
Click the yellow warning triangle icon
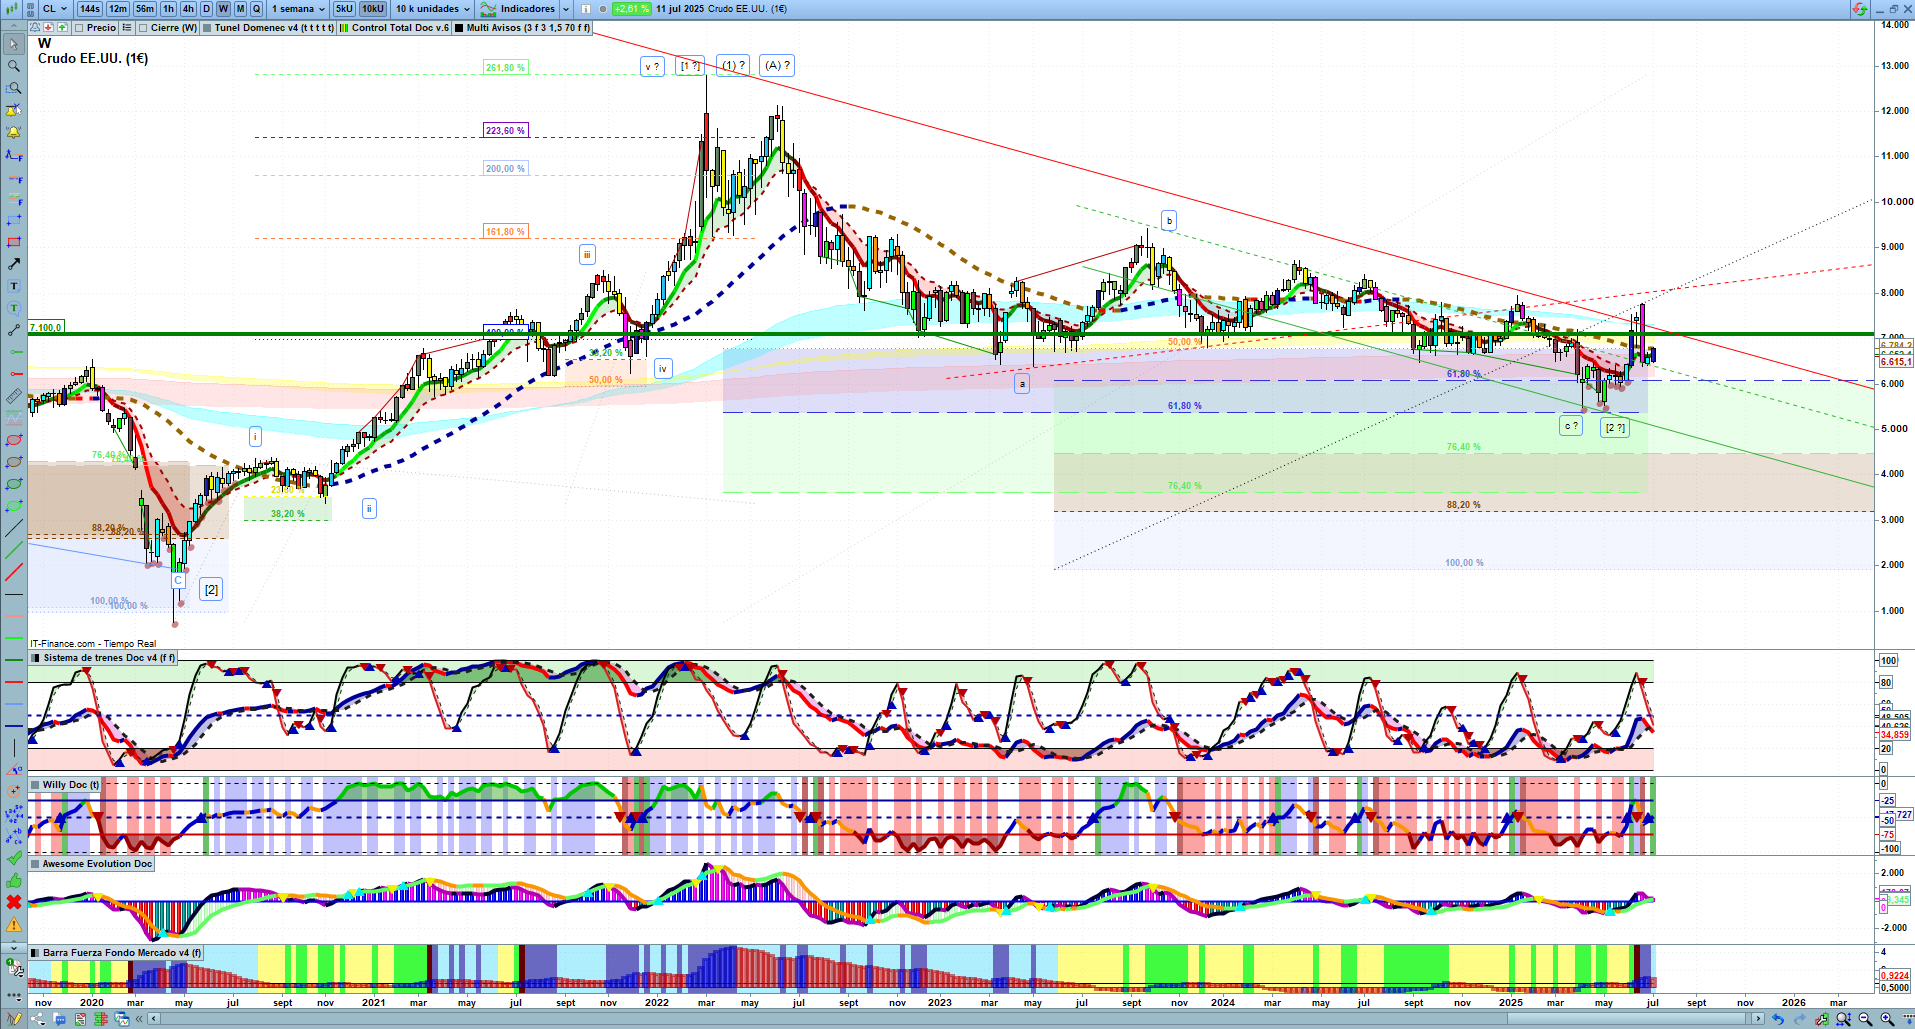14,924
